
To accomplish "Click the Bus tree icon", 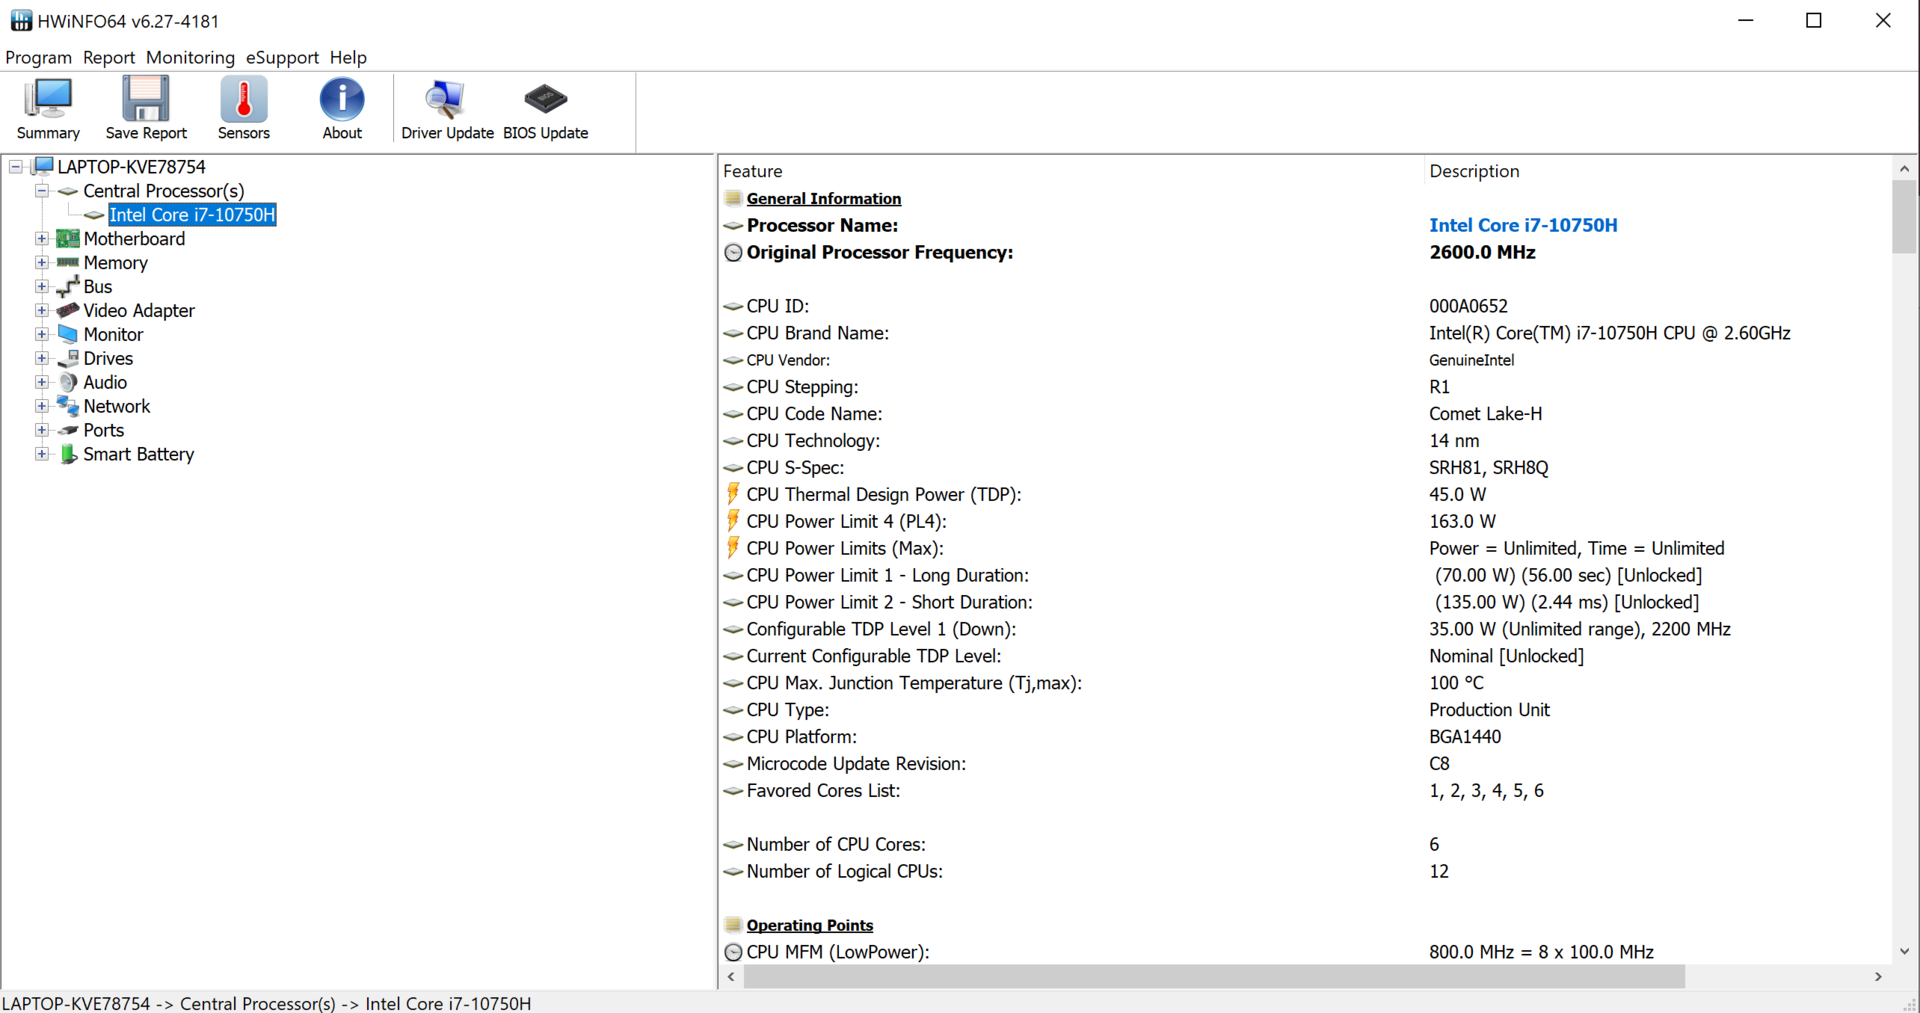I will 68,286.
